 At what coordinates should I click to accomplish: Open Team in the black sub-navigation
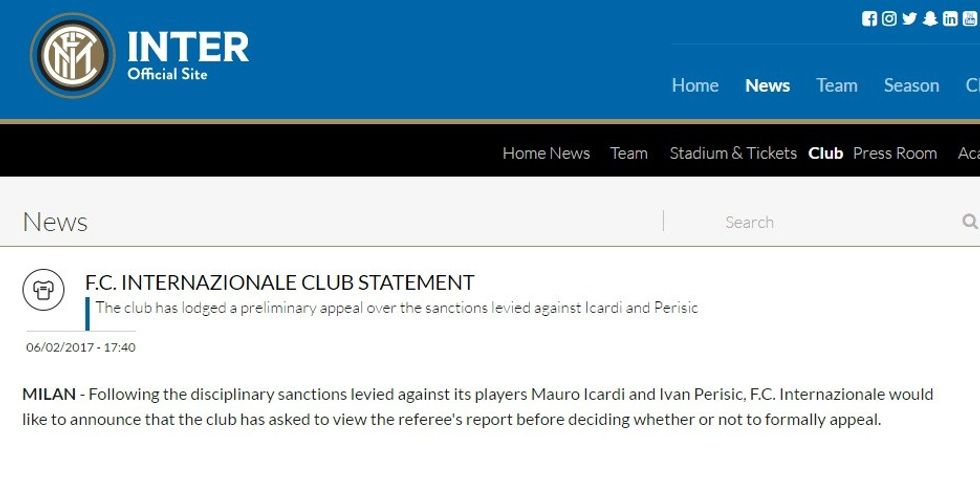point(629,153)
